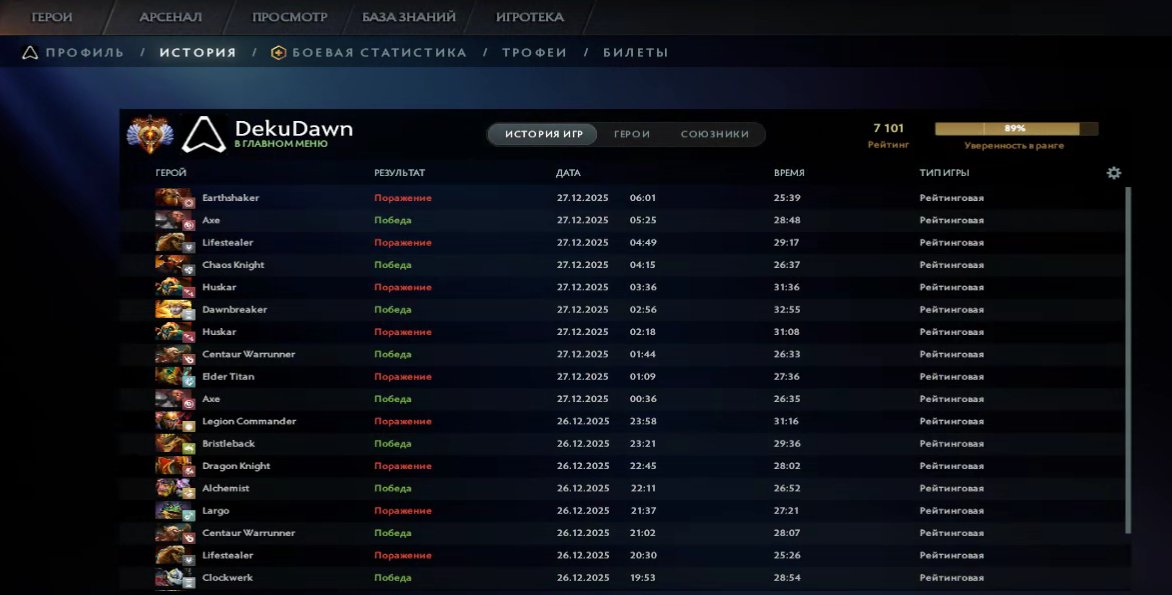Open the АРСЕНАЛ menu item

[x=170, y=16]
